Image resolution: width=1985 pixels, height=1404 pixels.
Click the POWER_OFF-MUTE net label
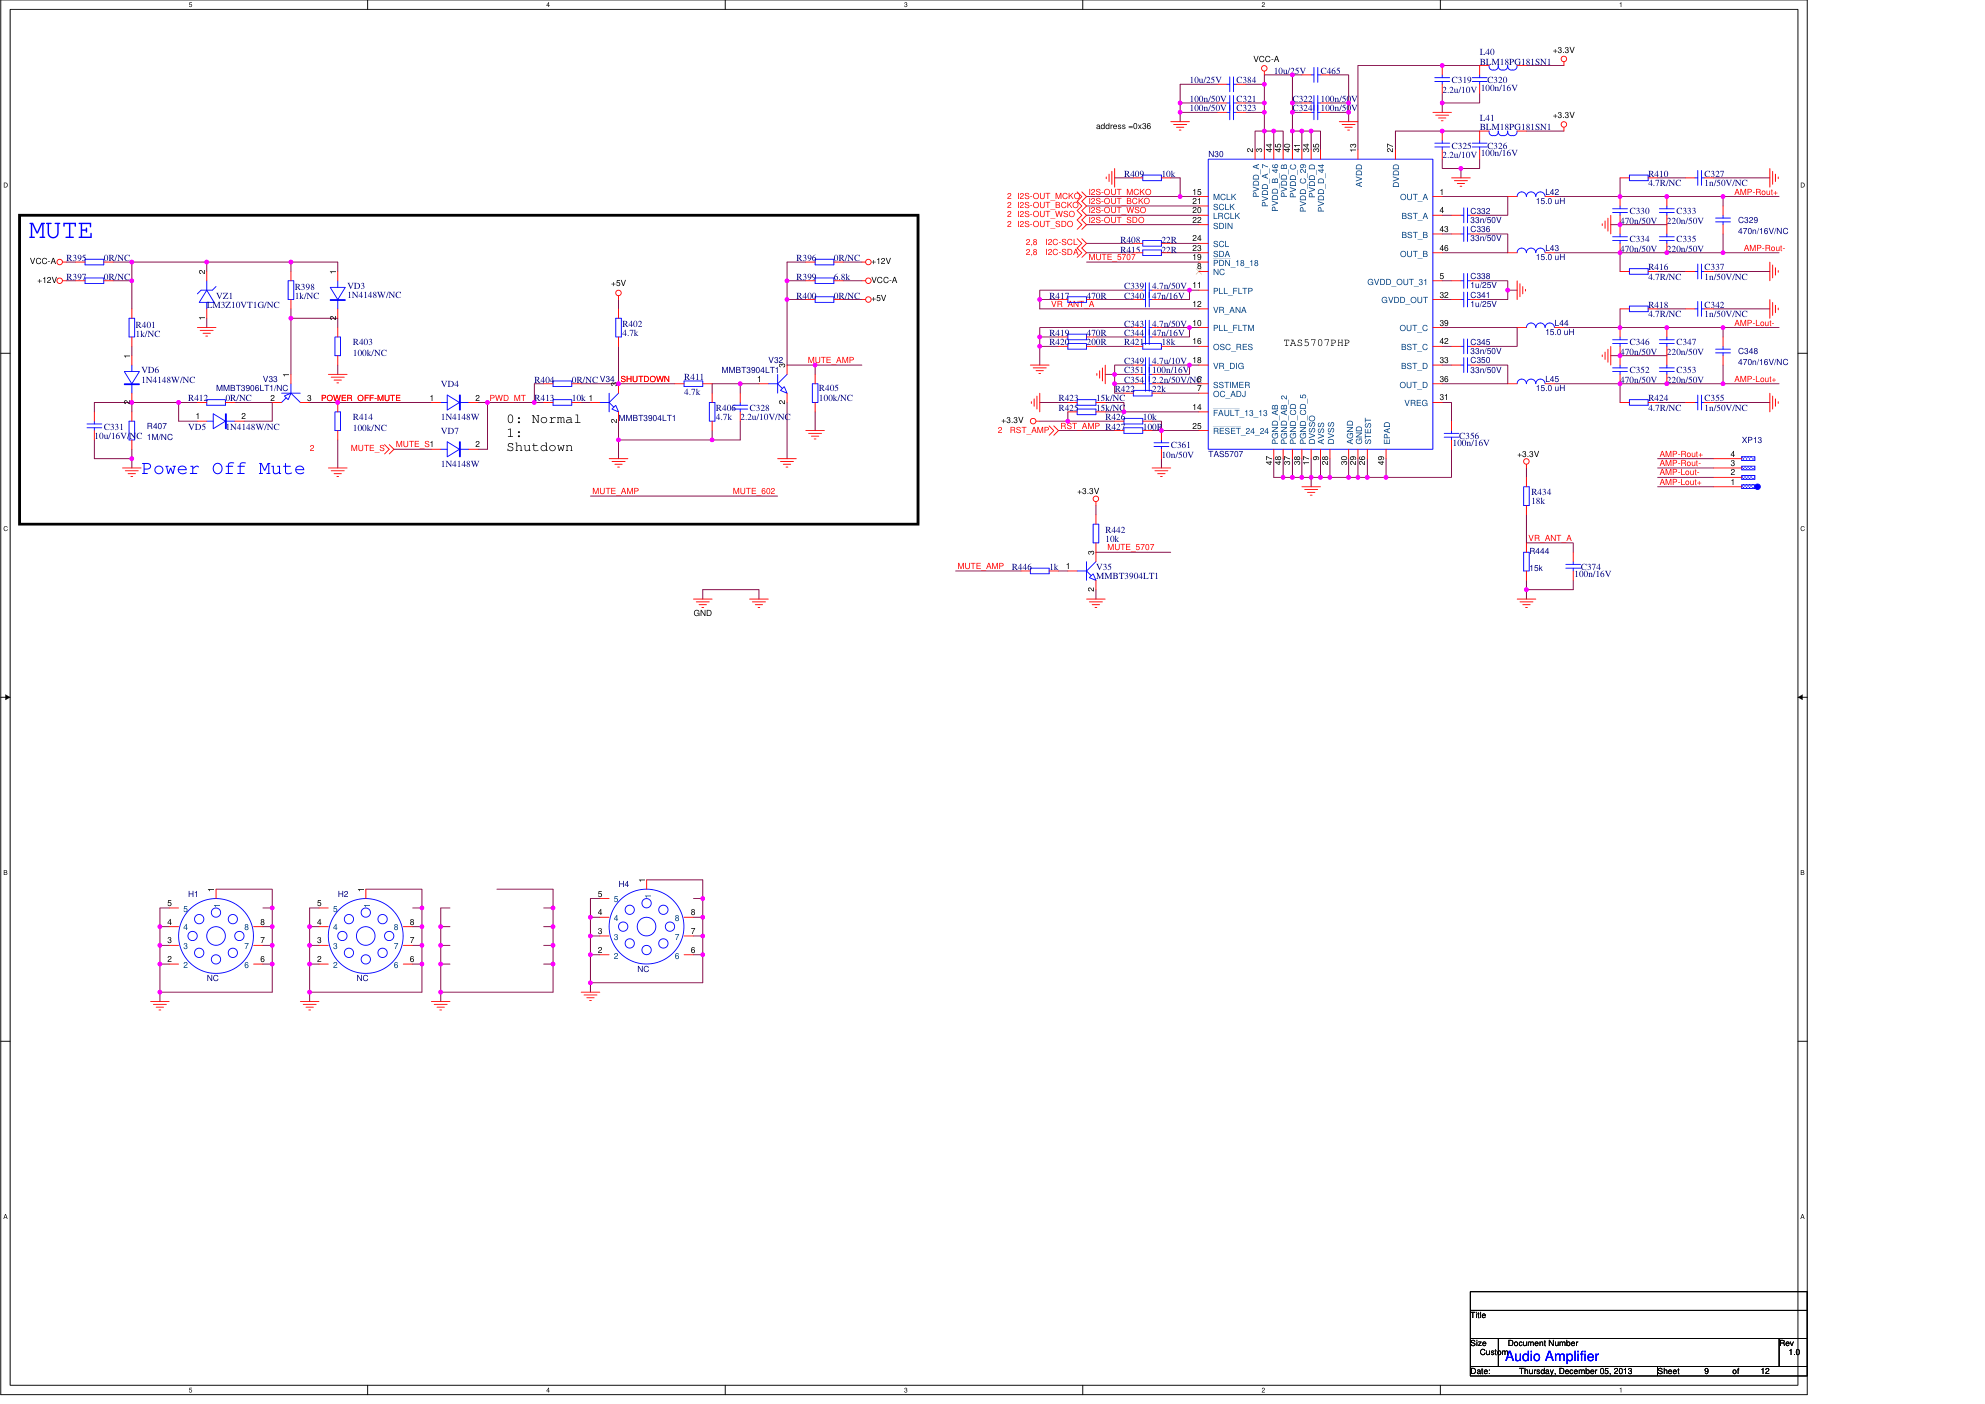[x=361, y=398]
